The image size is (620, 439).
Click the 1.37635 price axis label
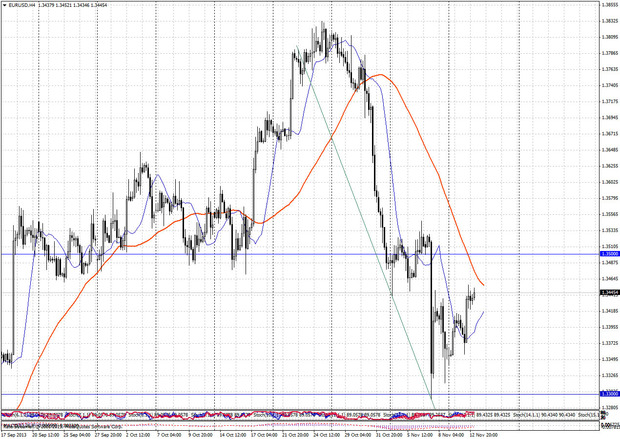point(610,69)
